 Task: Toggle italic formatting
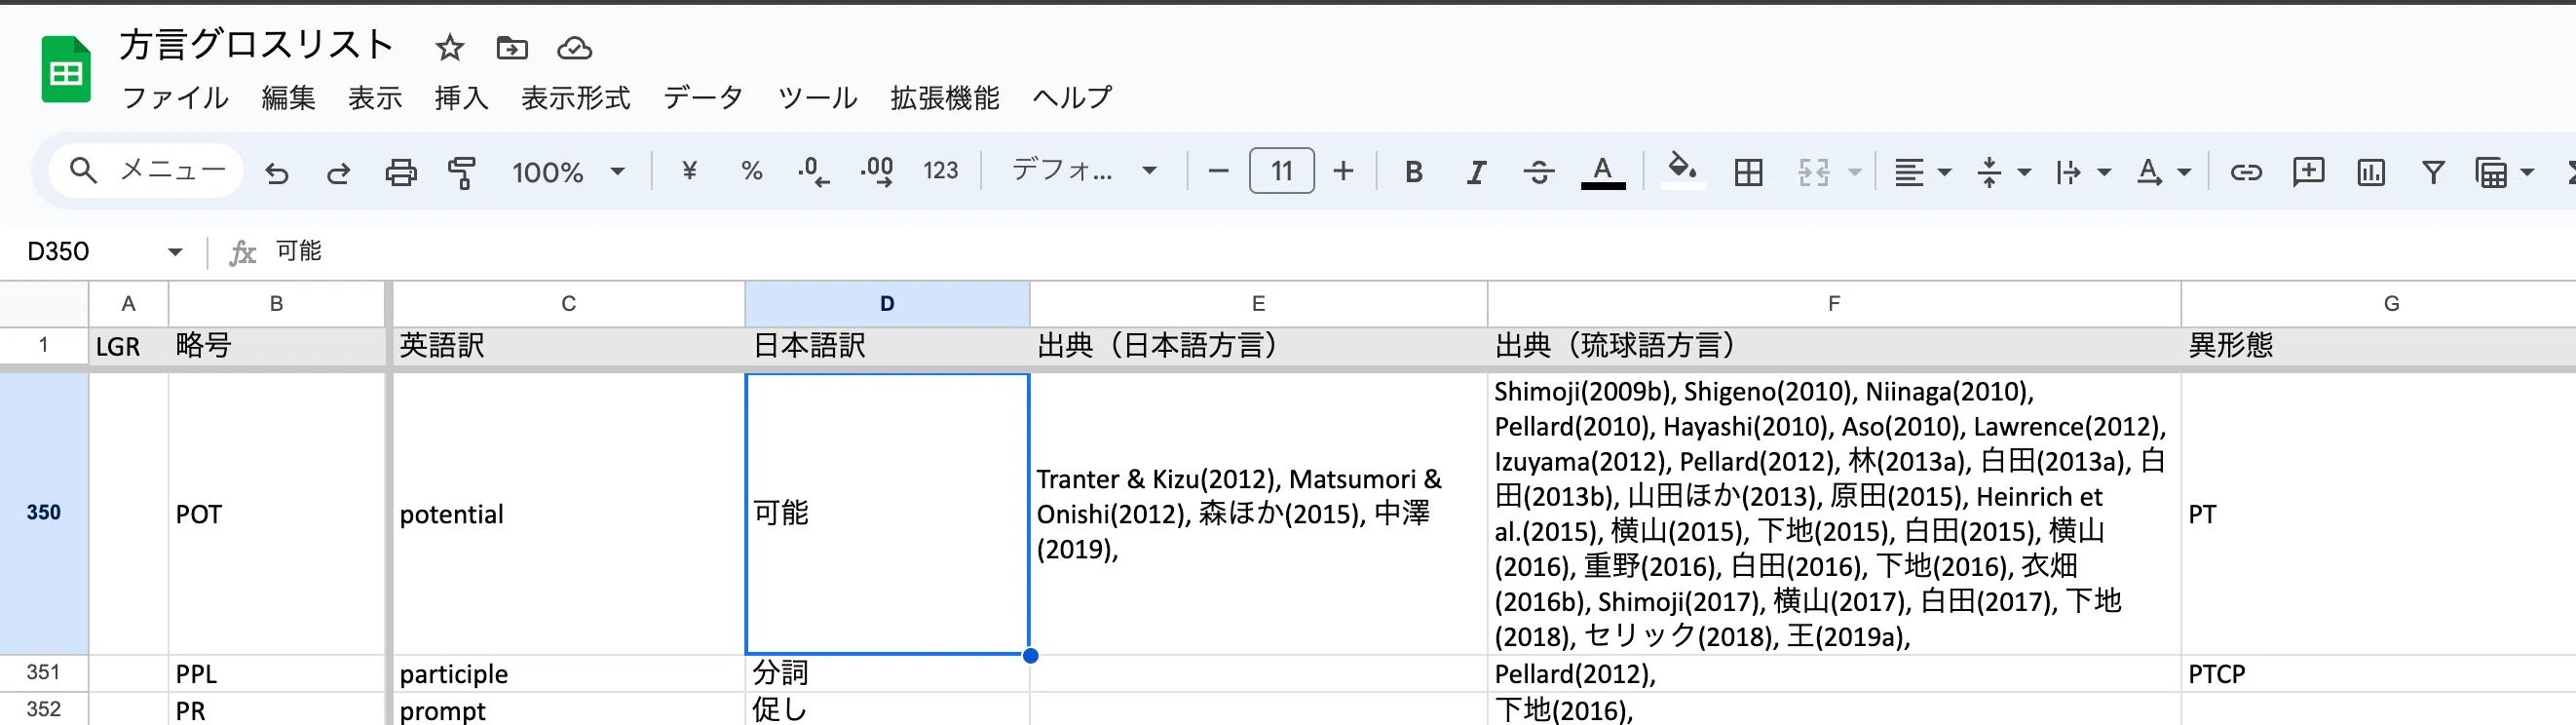(x=1476, y=172)
